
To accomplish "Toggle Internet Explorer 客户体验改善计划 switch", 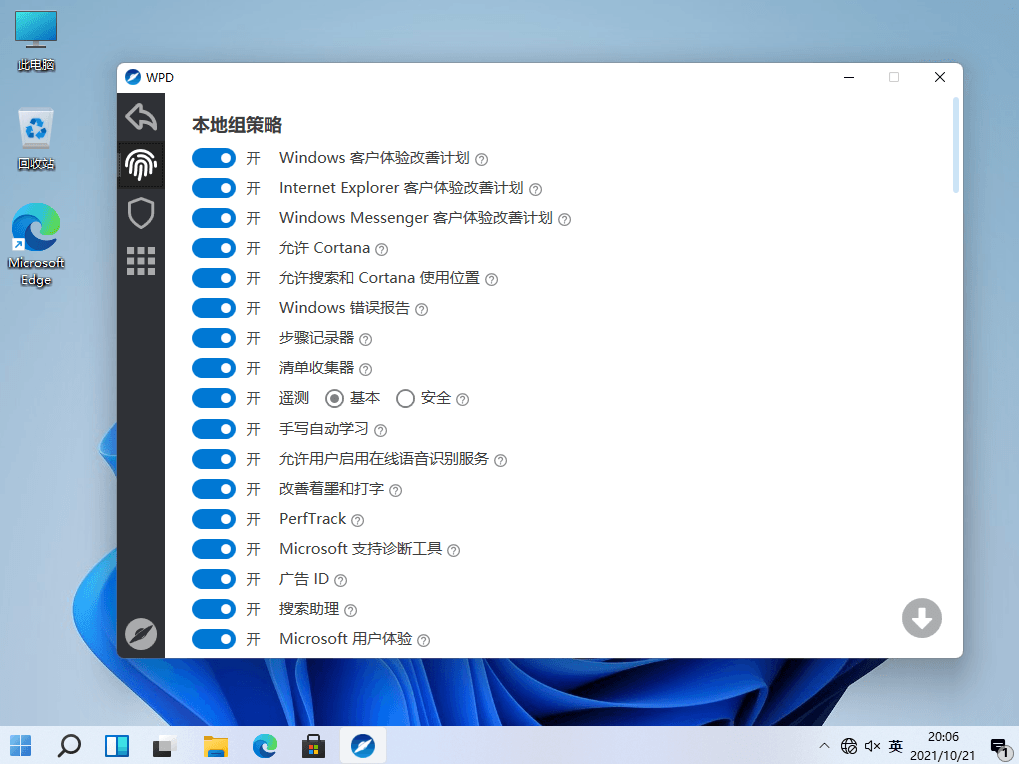I will [x=214, y=188].
